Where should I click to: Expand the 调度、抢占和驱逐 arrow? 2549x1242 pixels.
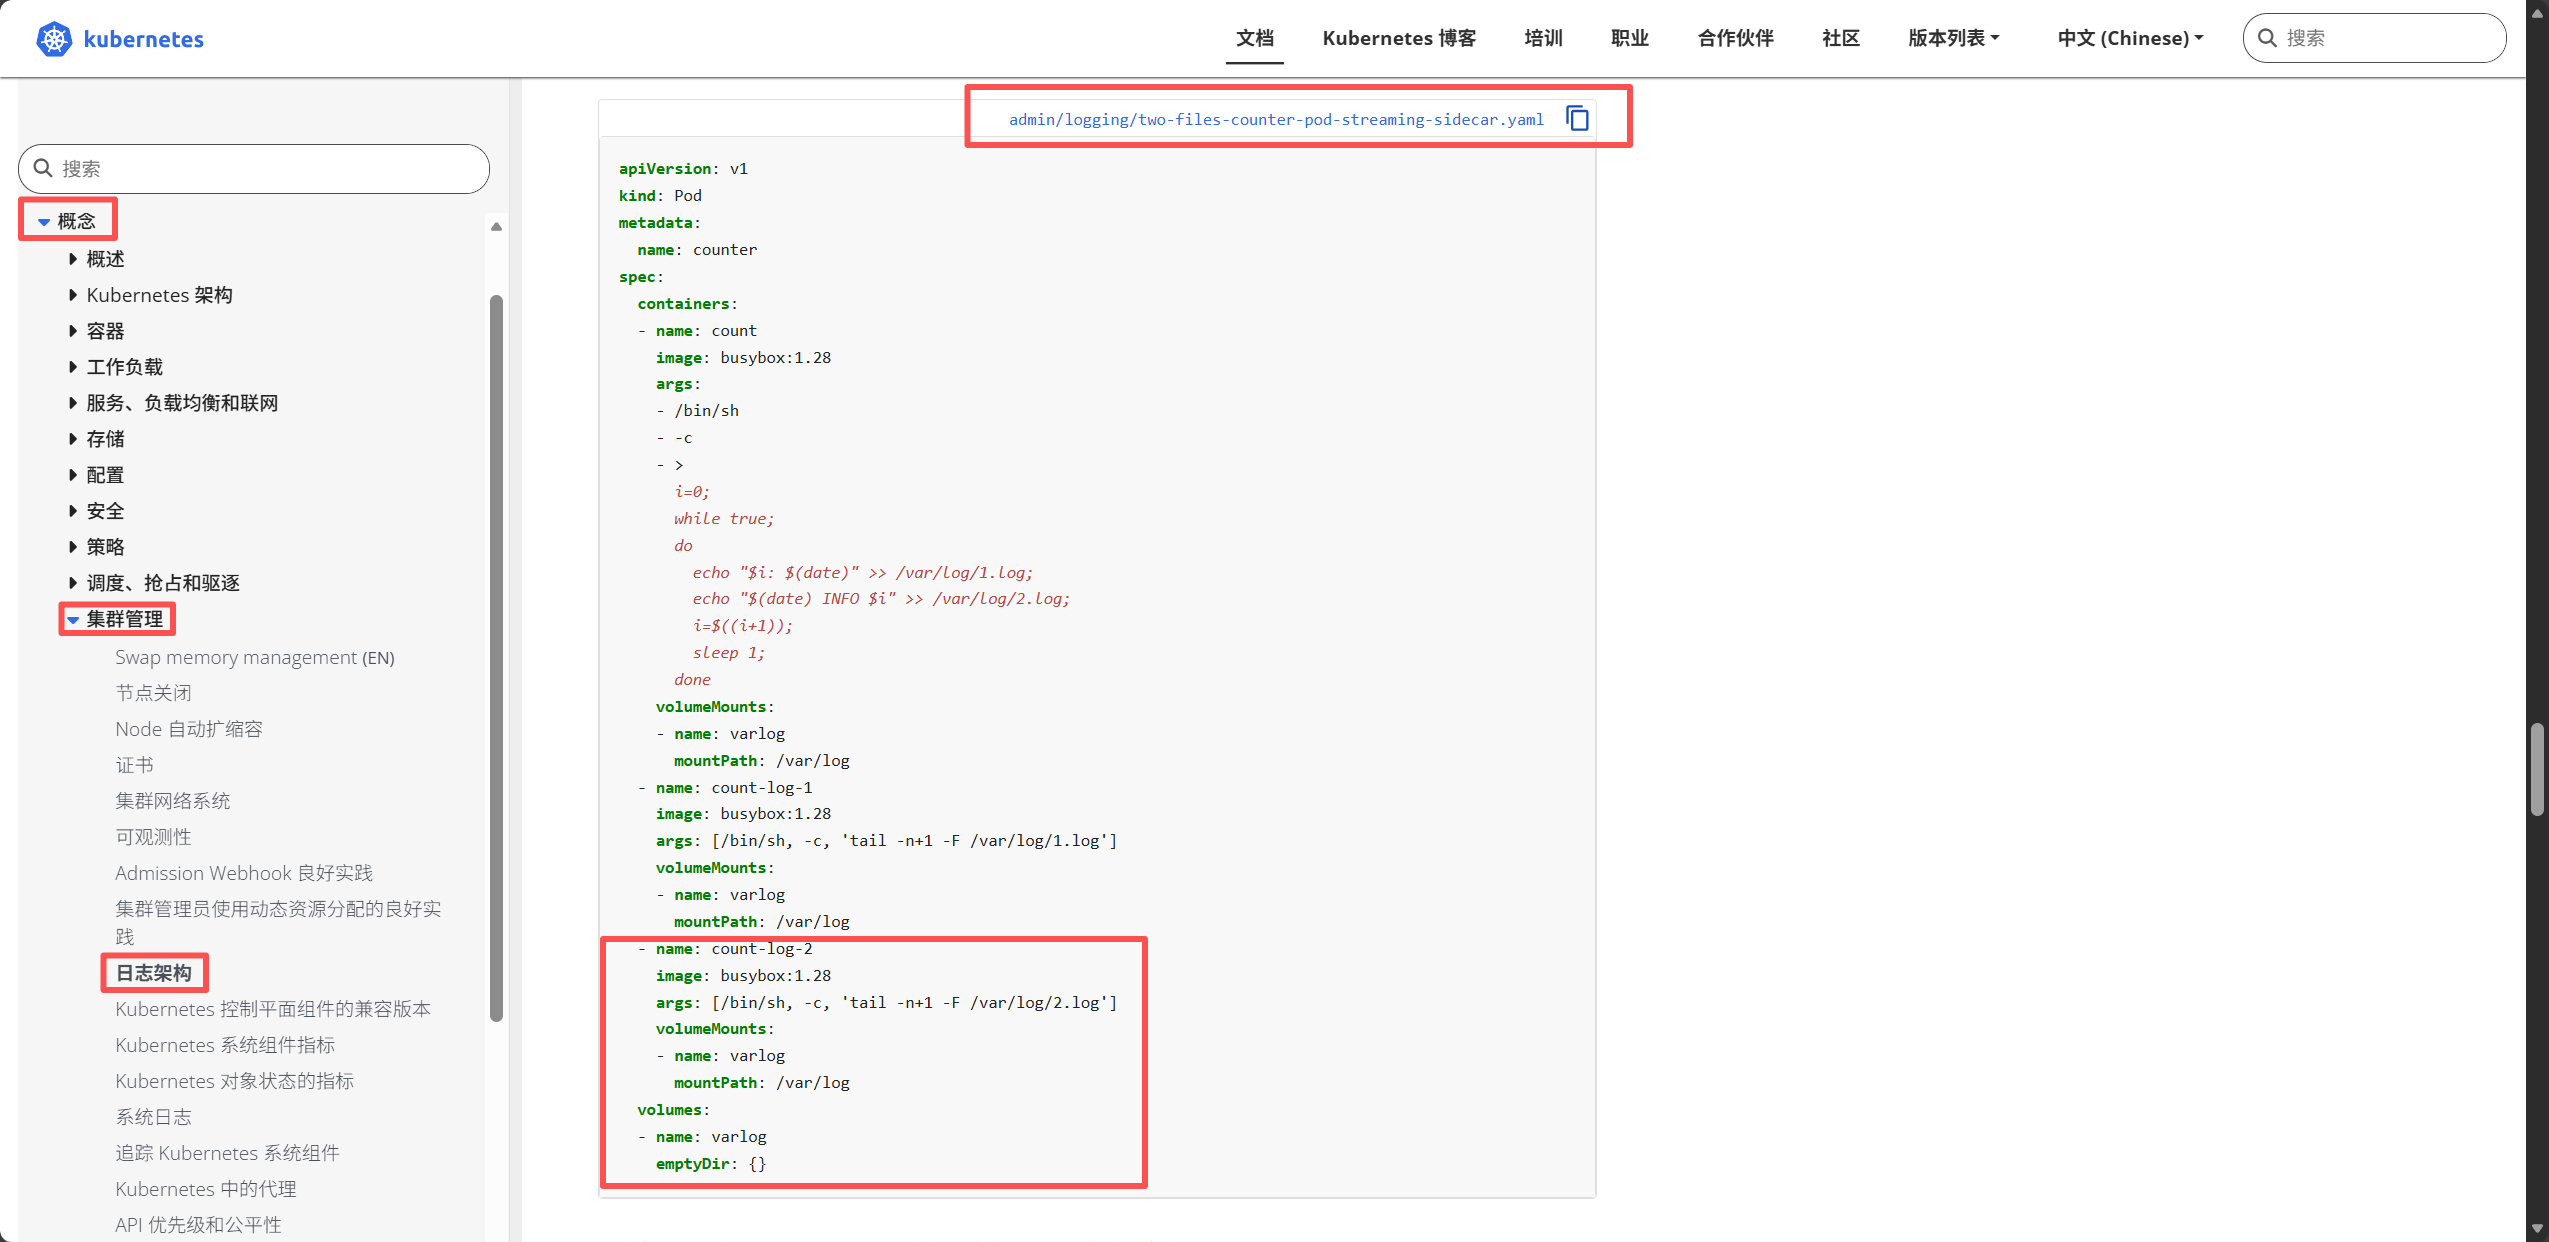coord(73,583)
